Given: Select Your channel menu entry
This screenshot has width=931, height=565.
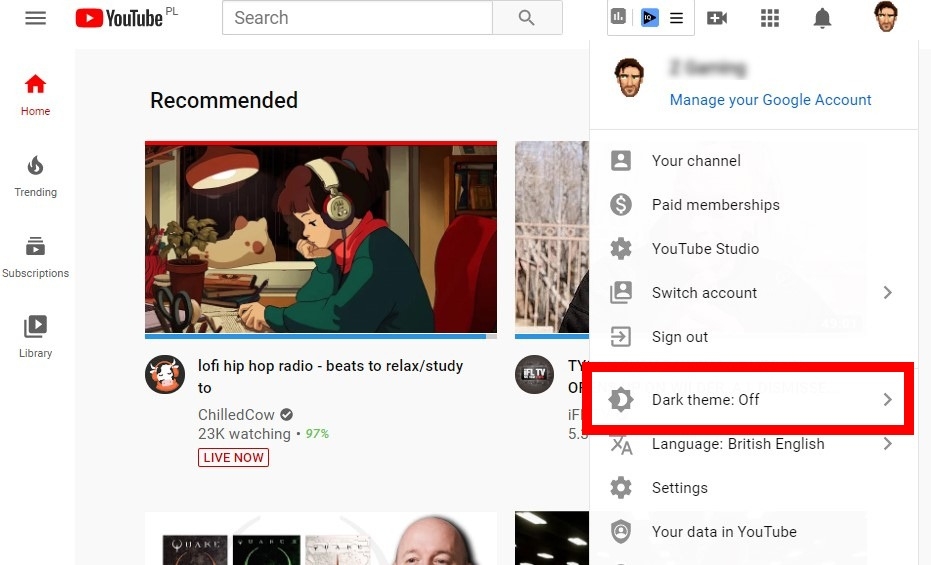Looking at the screenshot, I should 753,161.
